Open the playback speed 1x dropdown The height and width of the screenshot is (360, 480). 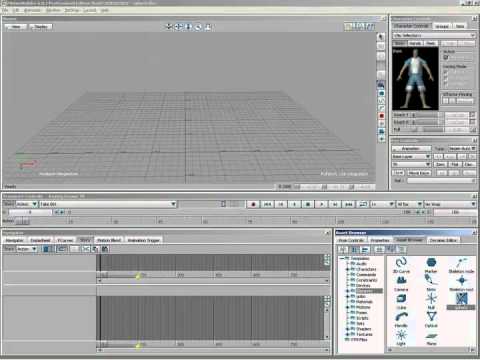[383, 204]
